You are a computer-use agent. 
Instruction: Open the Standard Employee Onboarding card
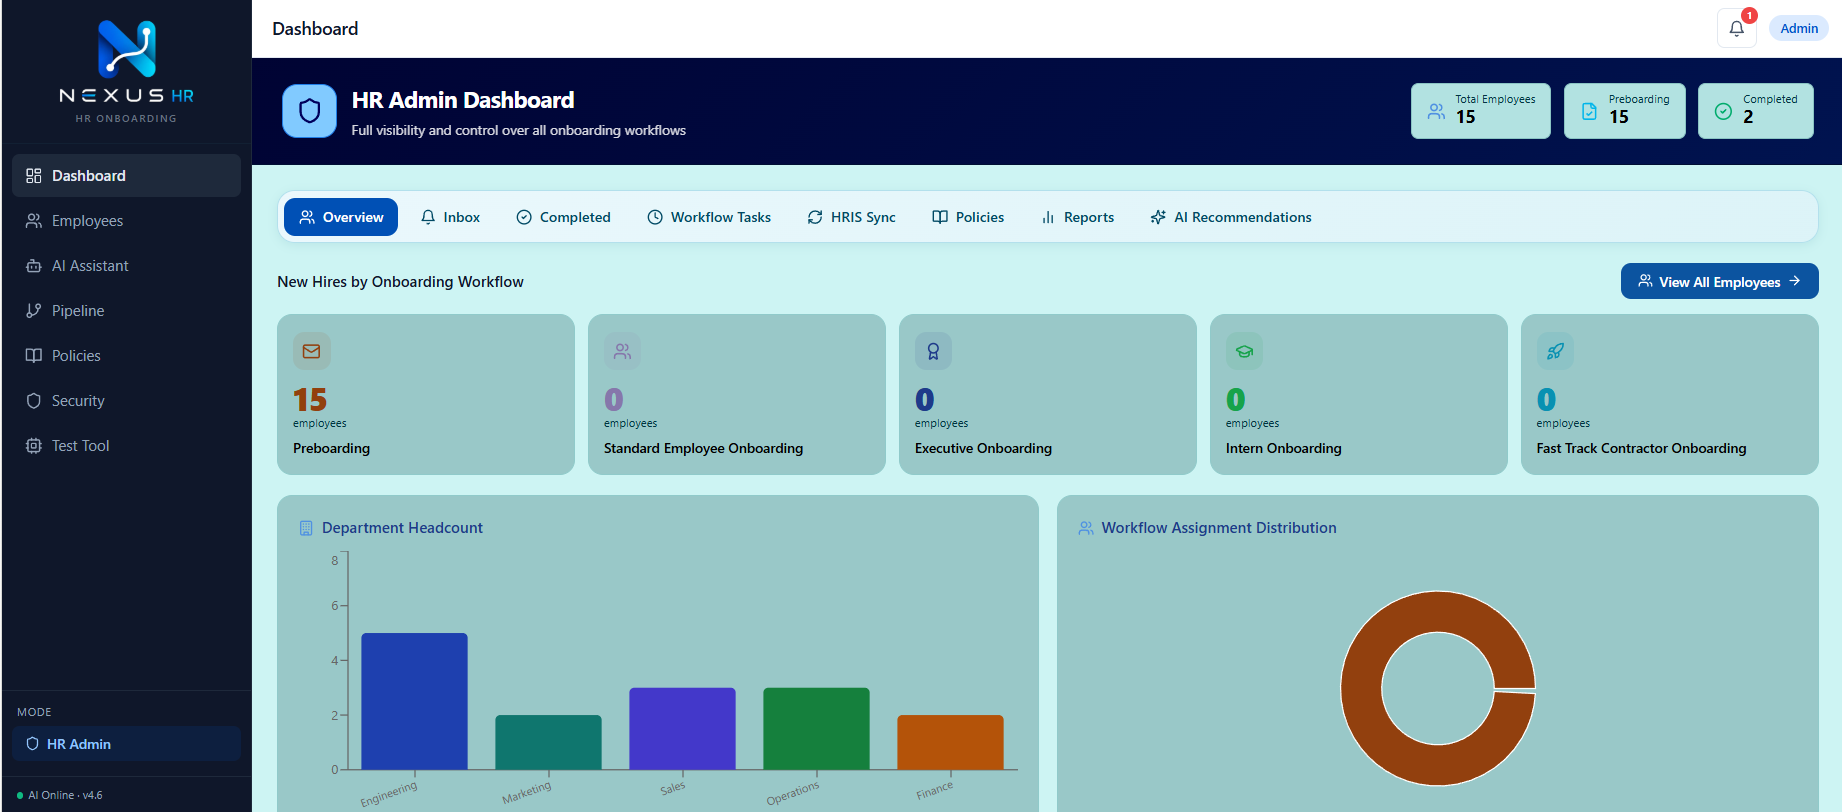click(x=737, y=394)
